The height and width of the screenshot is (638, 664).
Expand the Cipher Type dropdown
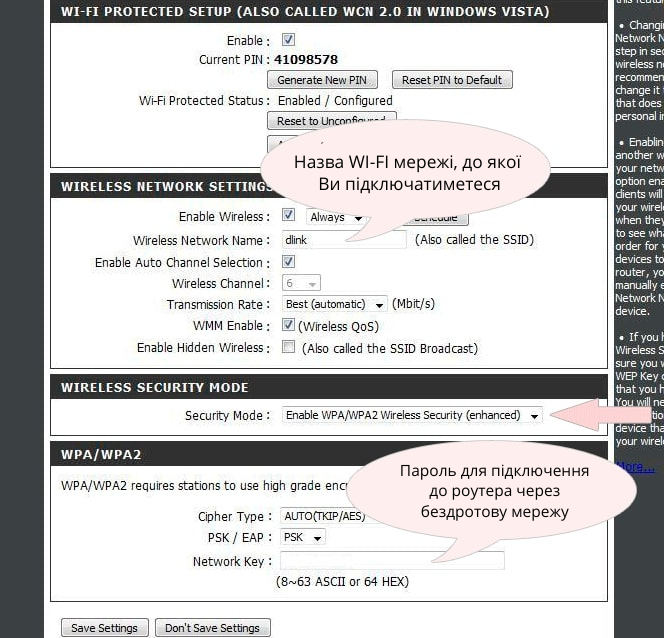pyautogui.click(x=322, y=516)
